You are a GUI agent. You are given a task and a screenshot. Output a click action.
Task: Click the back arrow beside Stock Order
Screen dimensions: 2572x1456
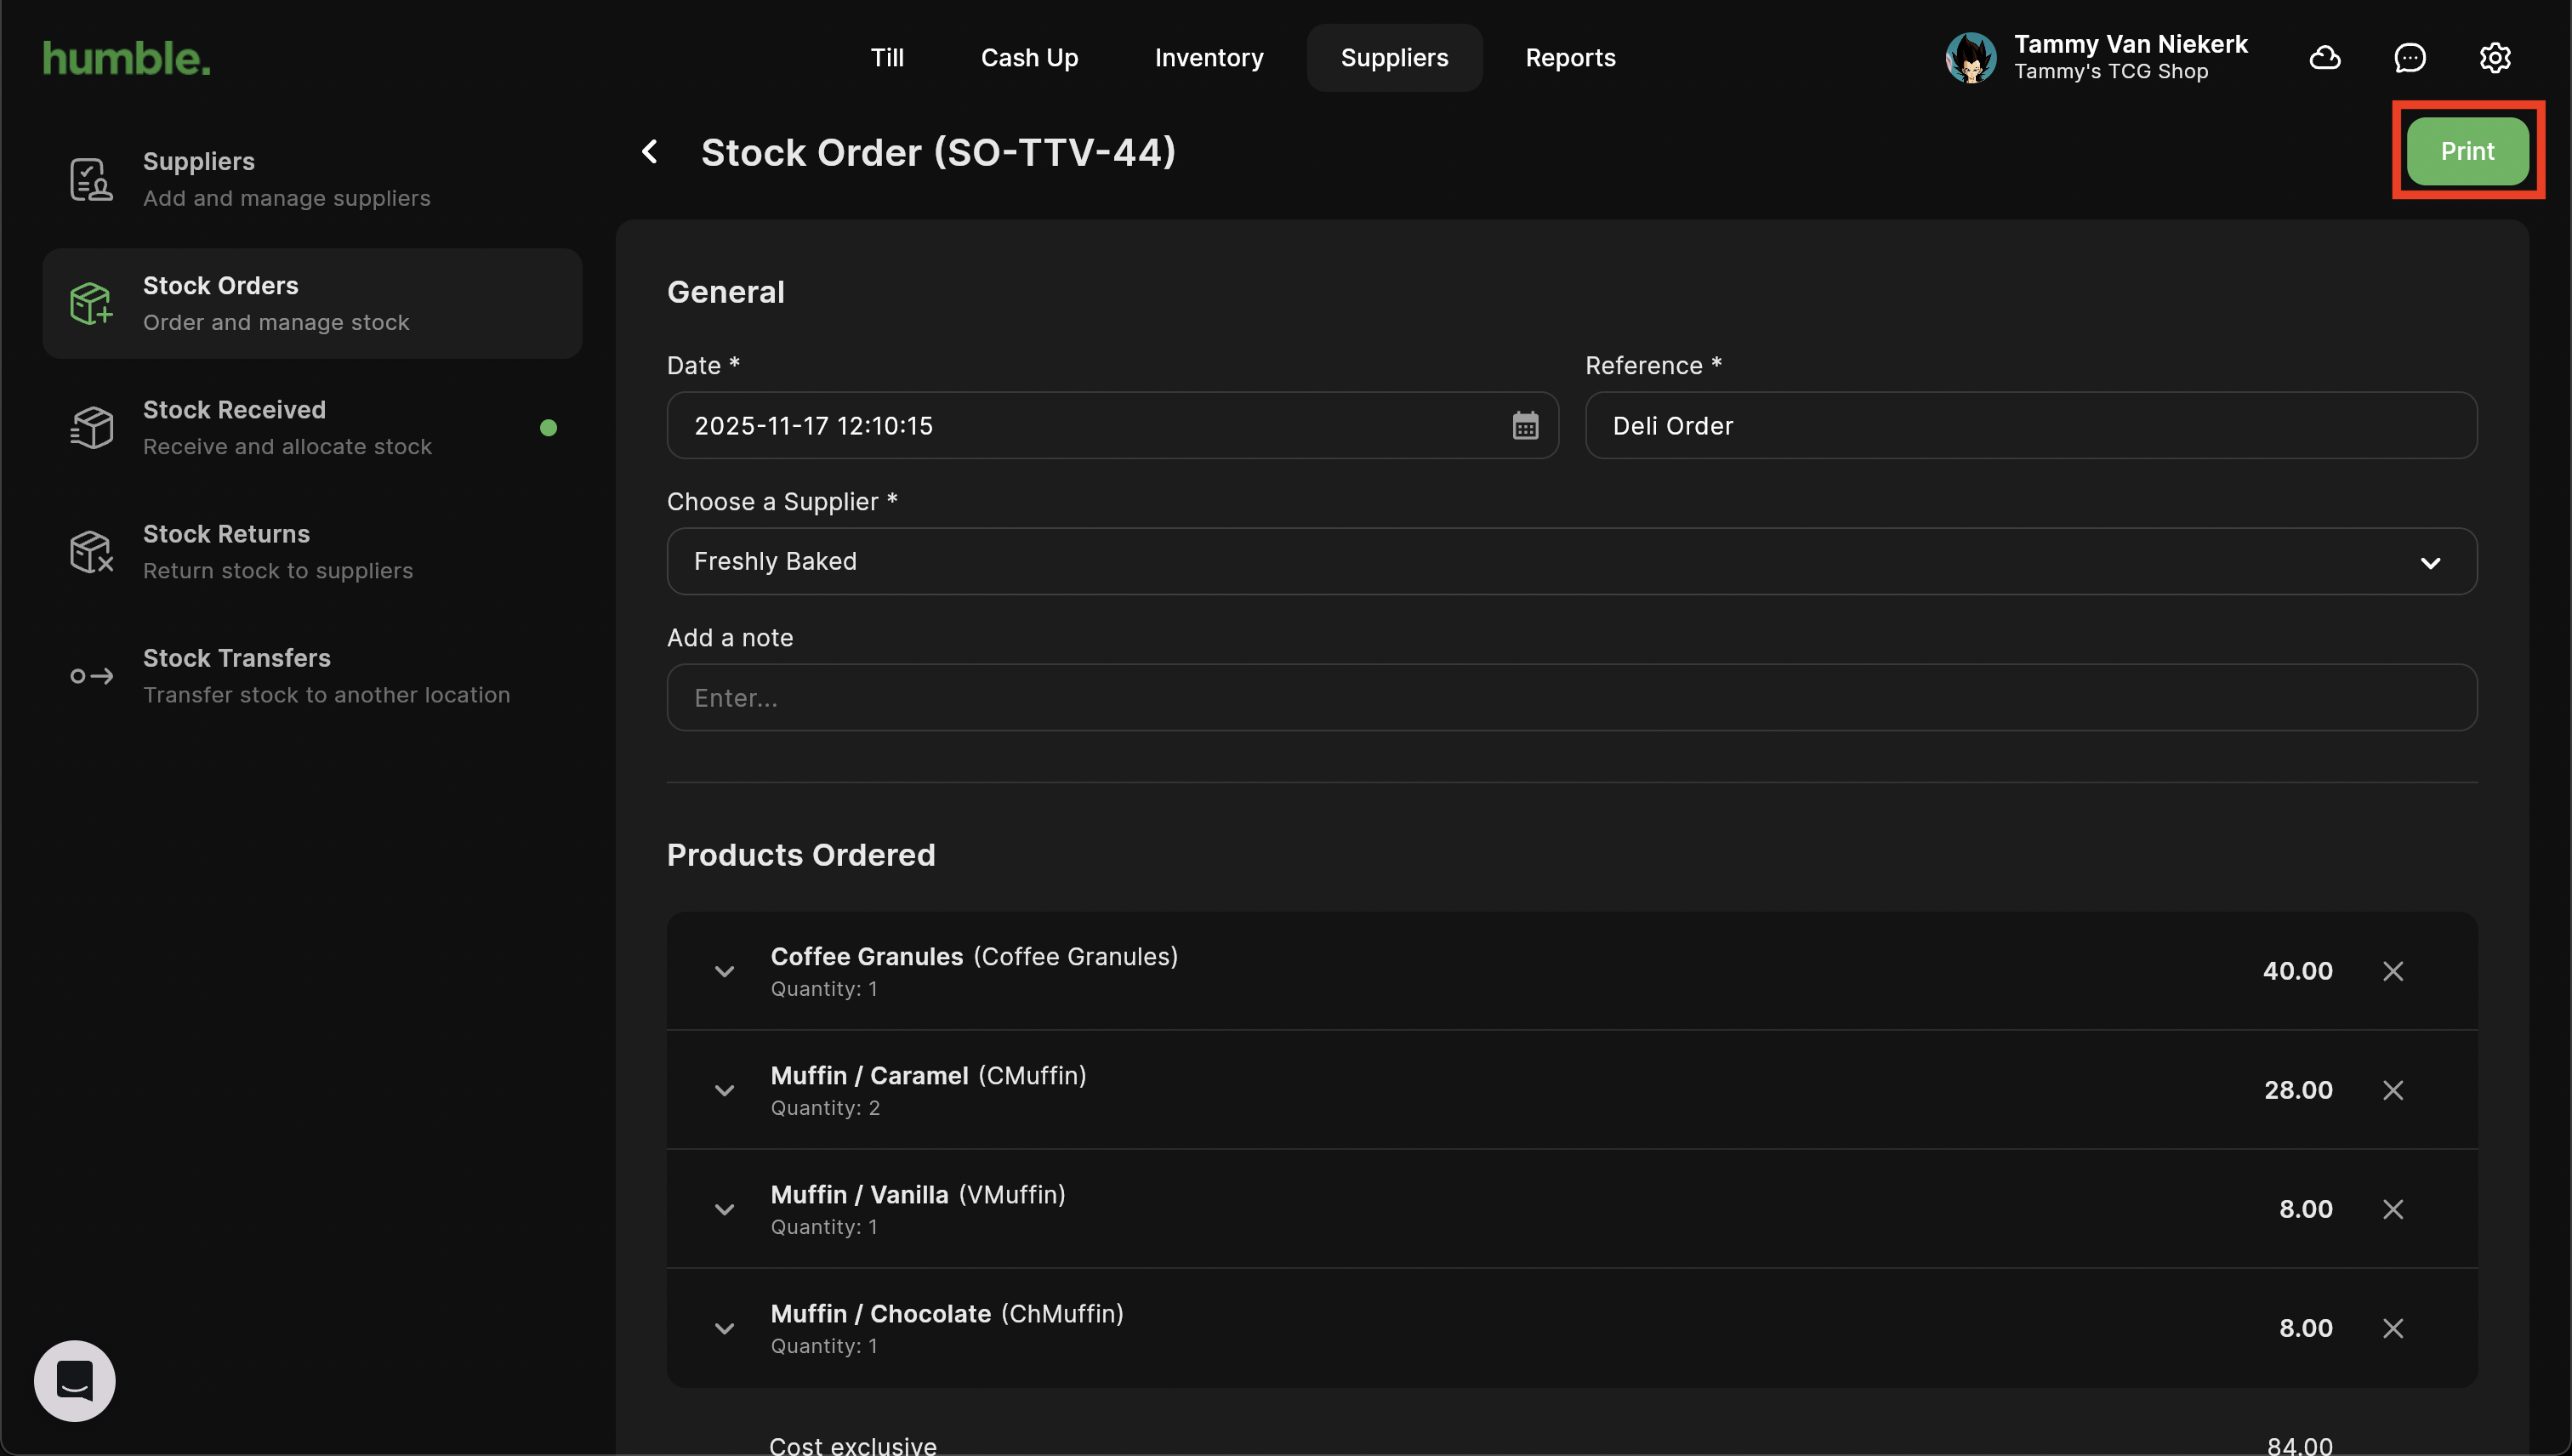pos(650,152)
